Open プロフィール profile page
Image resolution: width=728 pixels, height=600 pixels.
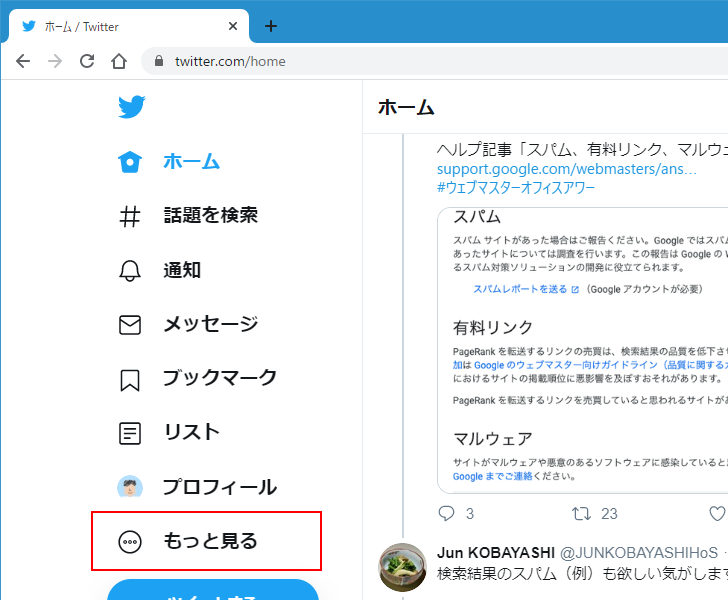coord(198,487)
